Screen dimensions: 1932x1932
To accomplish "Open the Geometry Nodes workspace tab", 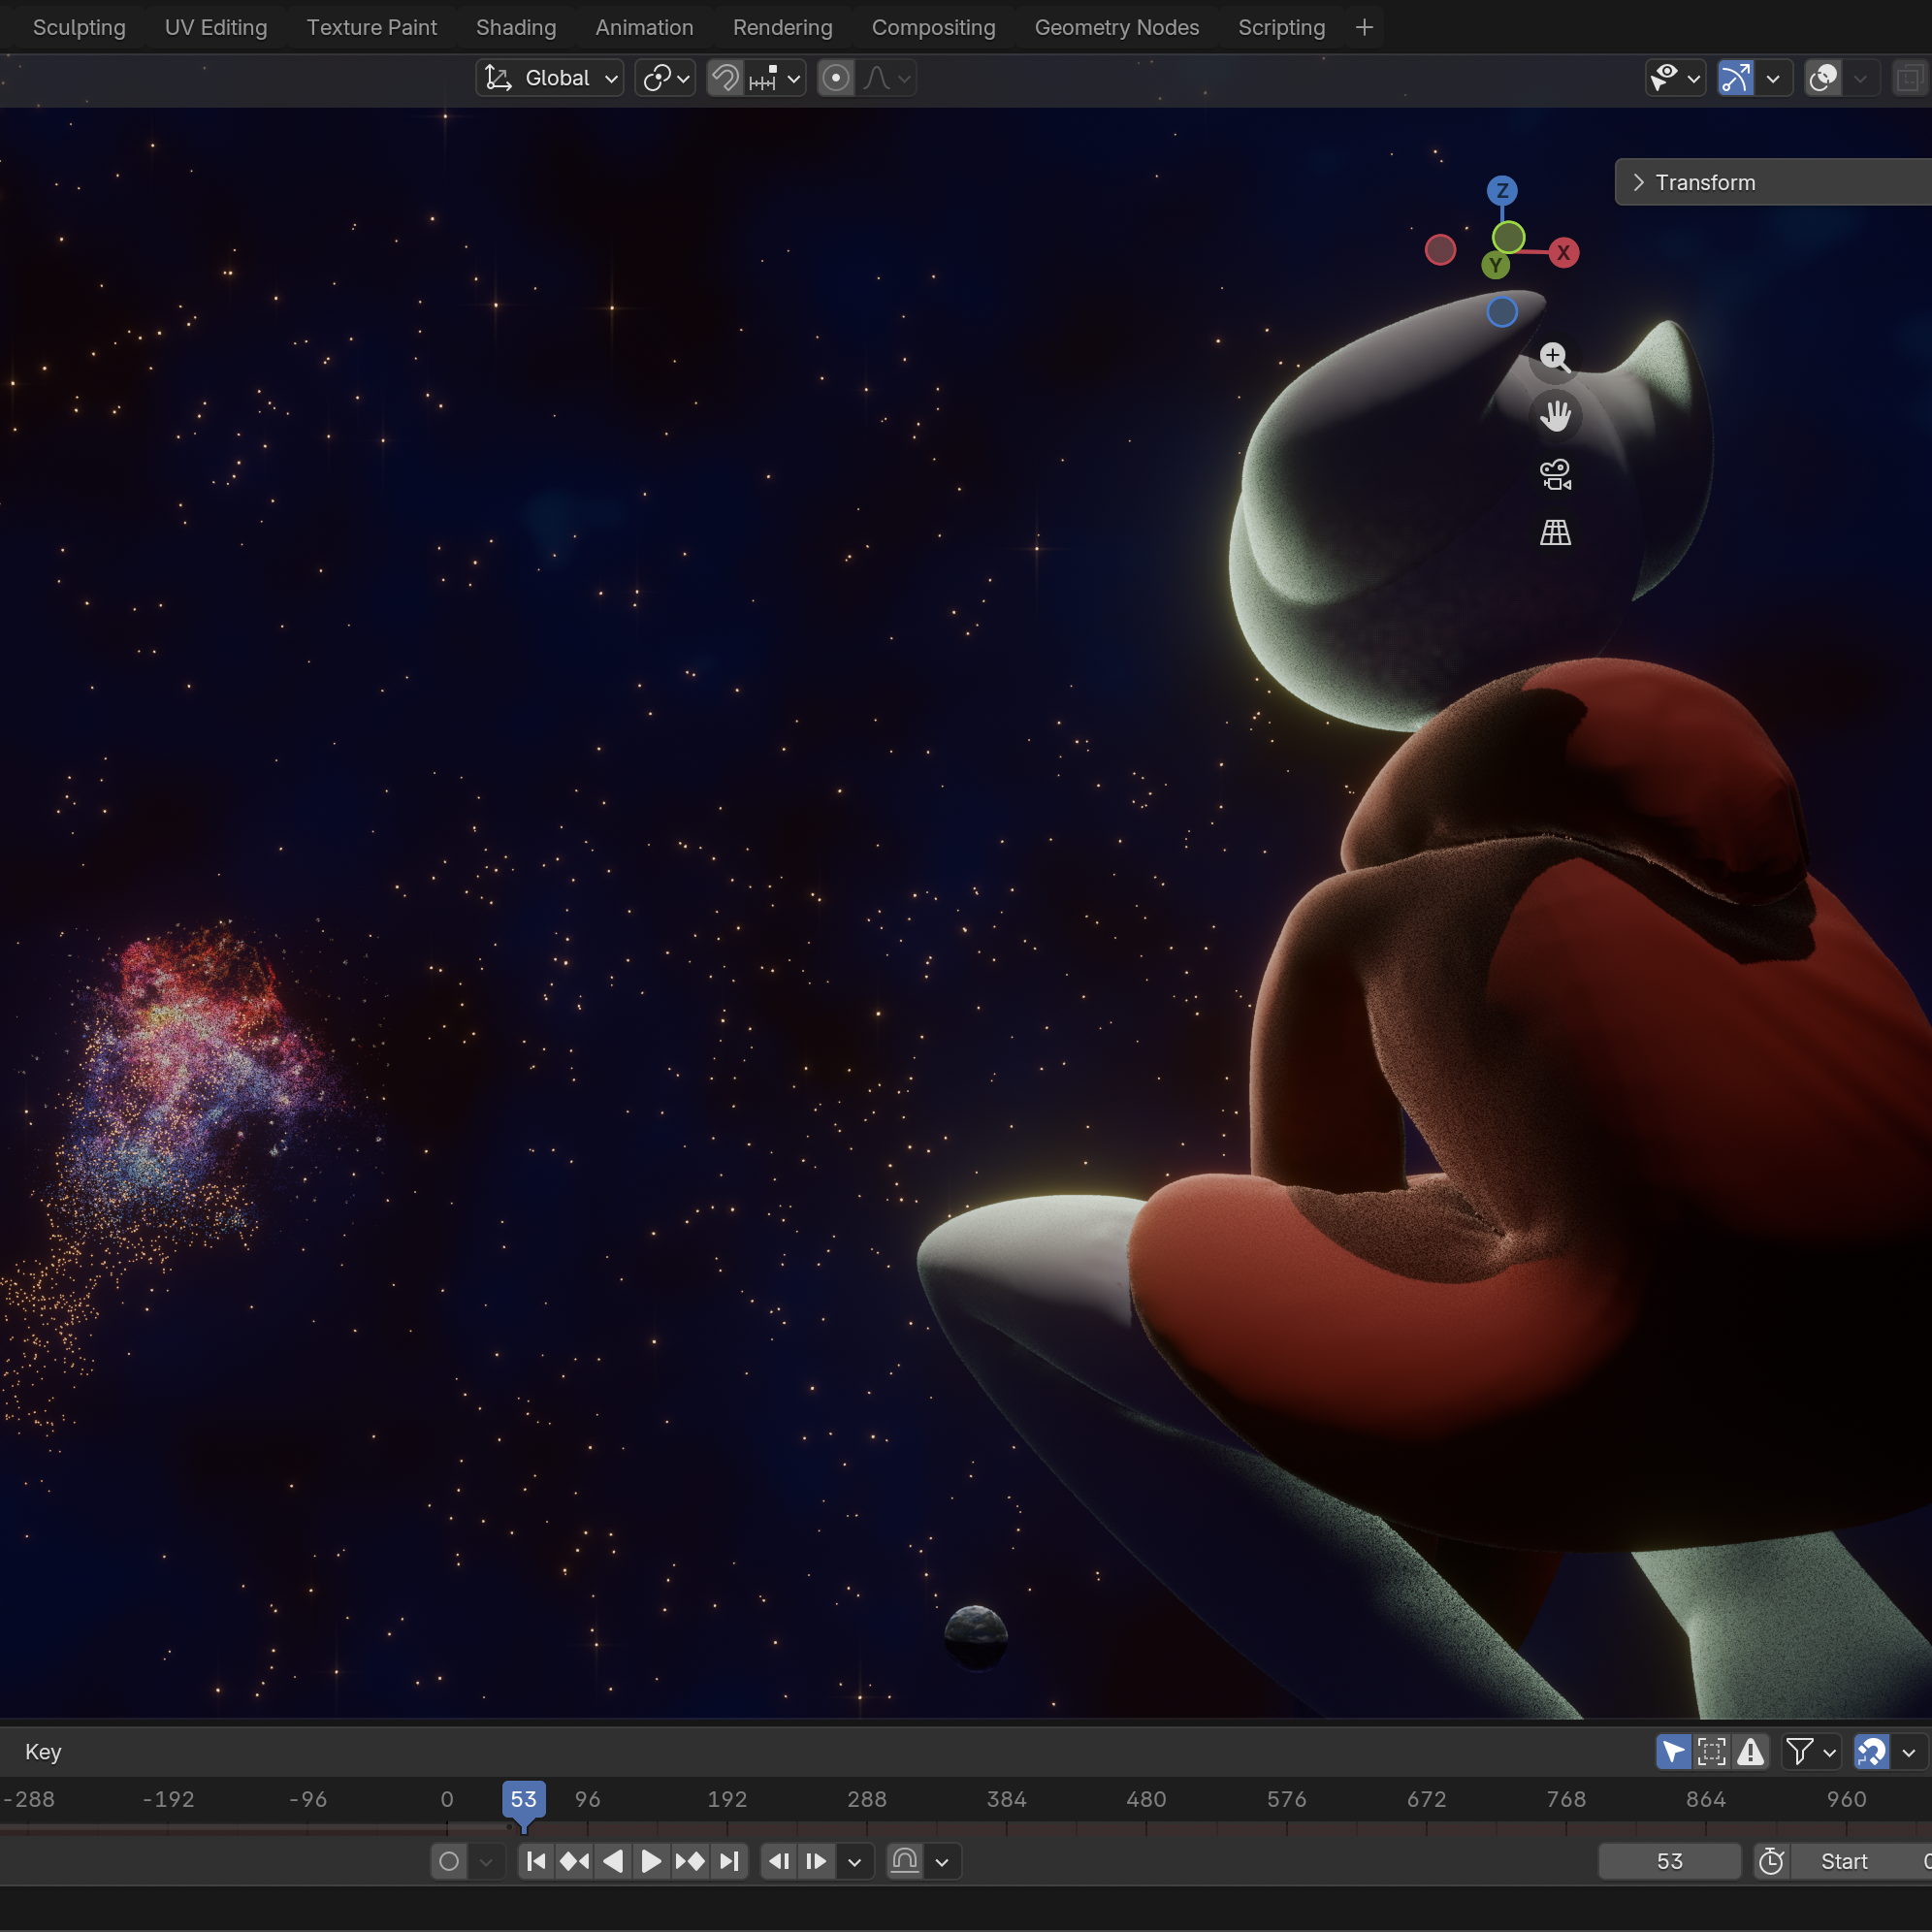I will [1116, 27].
